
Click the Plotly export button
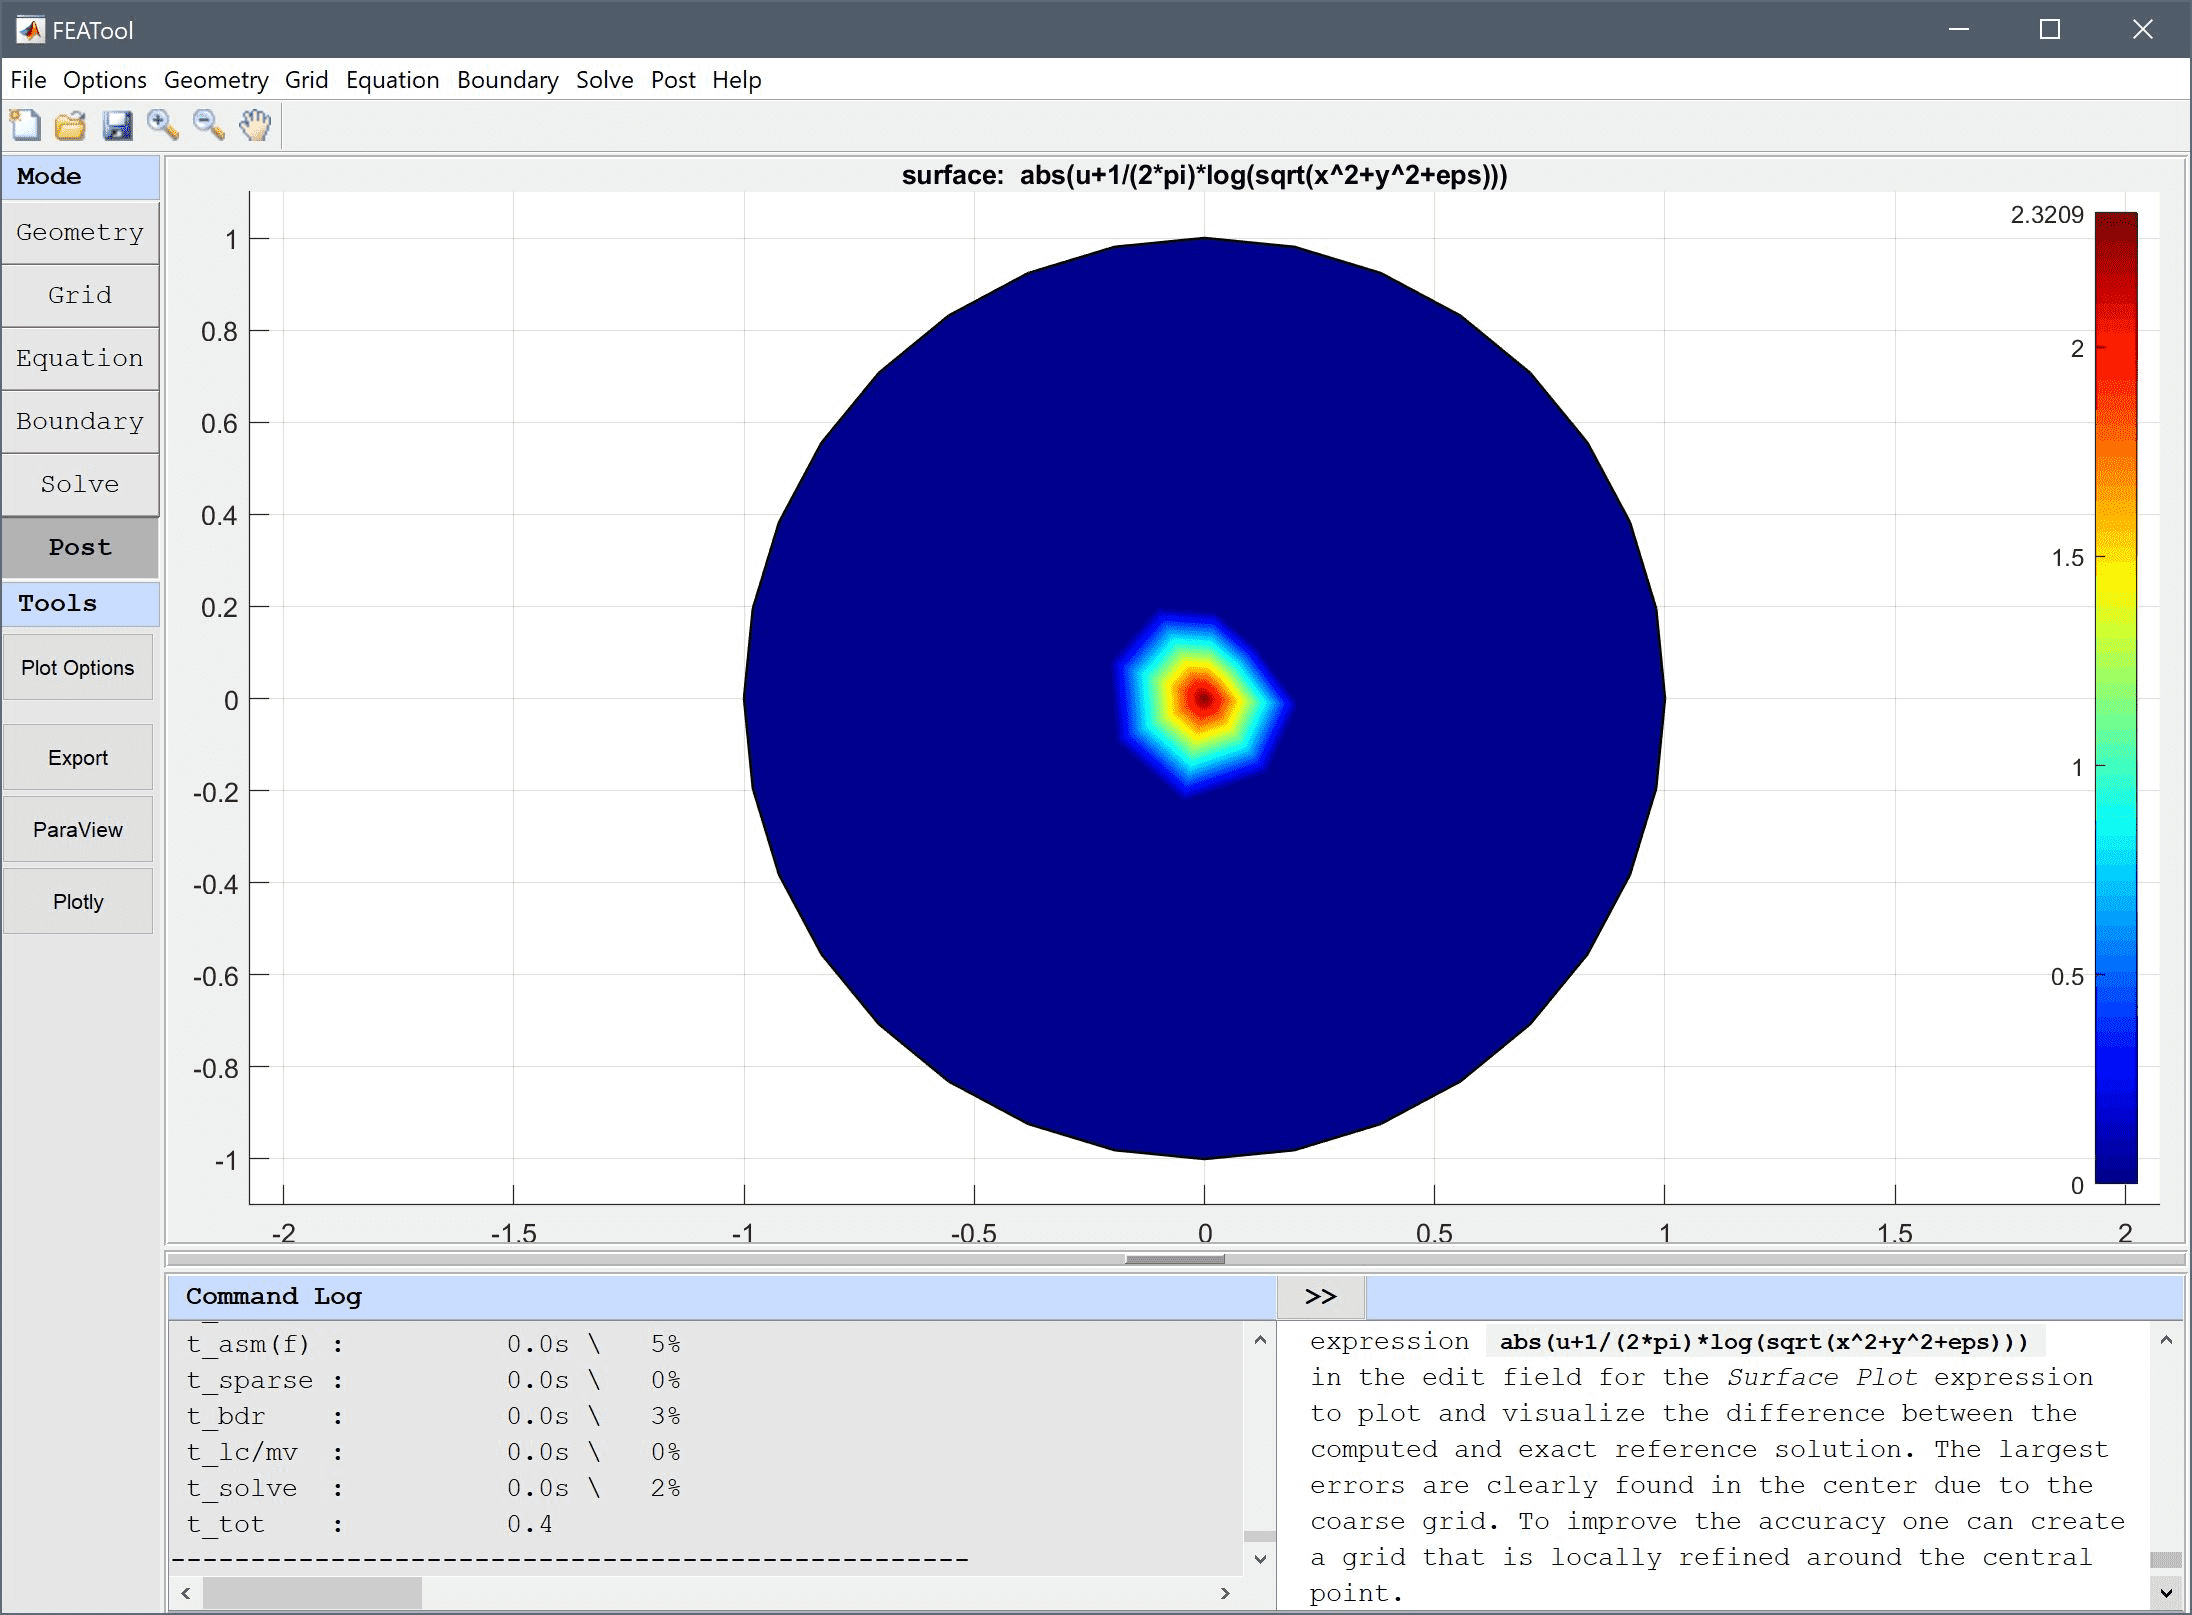coord(78,902)
